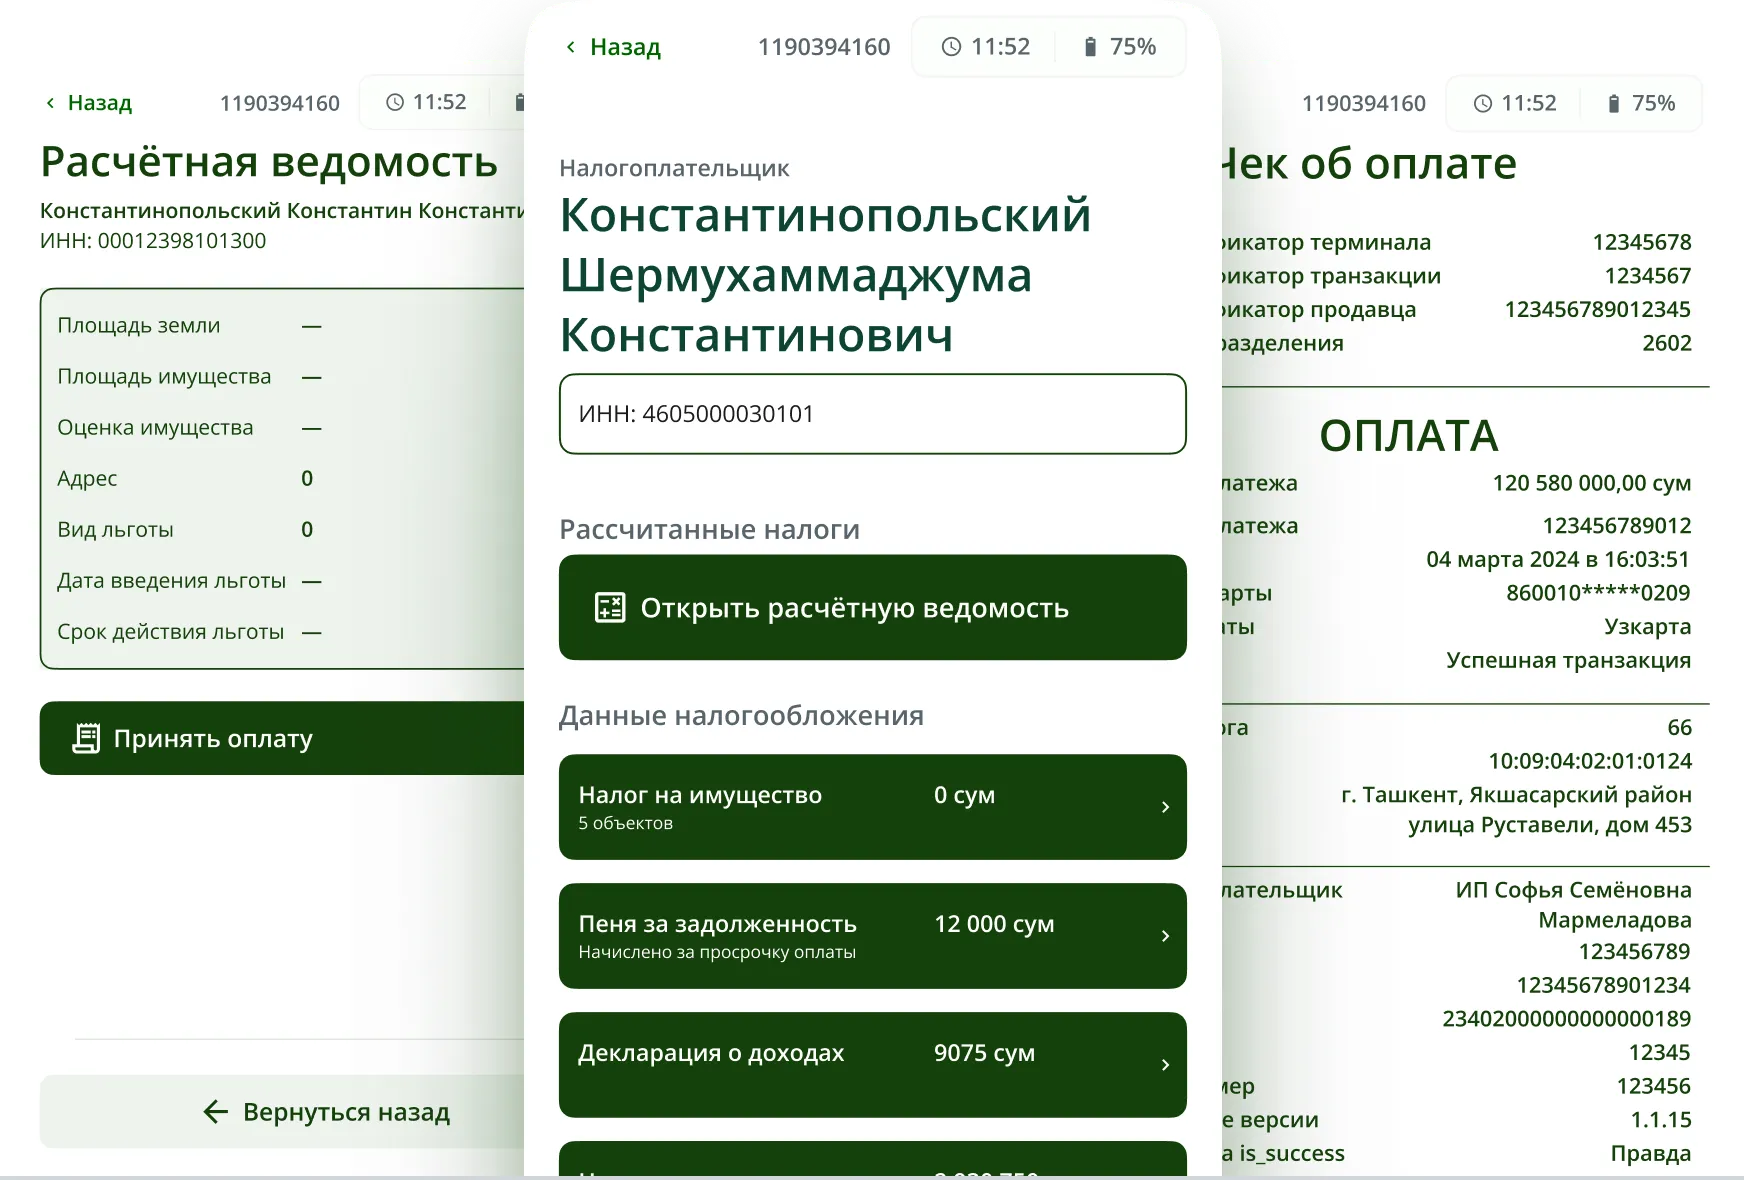Expand 'Налог на имущество' via its chevron

[x=1165, y=807]
